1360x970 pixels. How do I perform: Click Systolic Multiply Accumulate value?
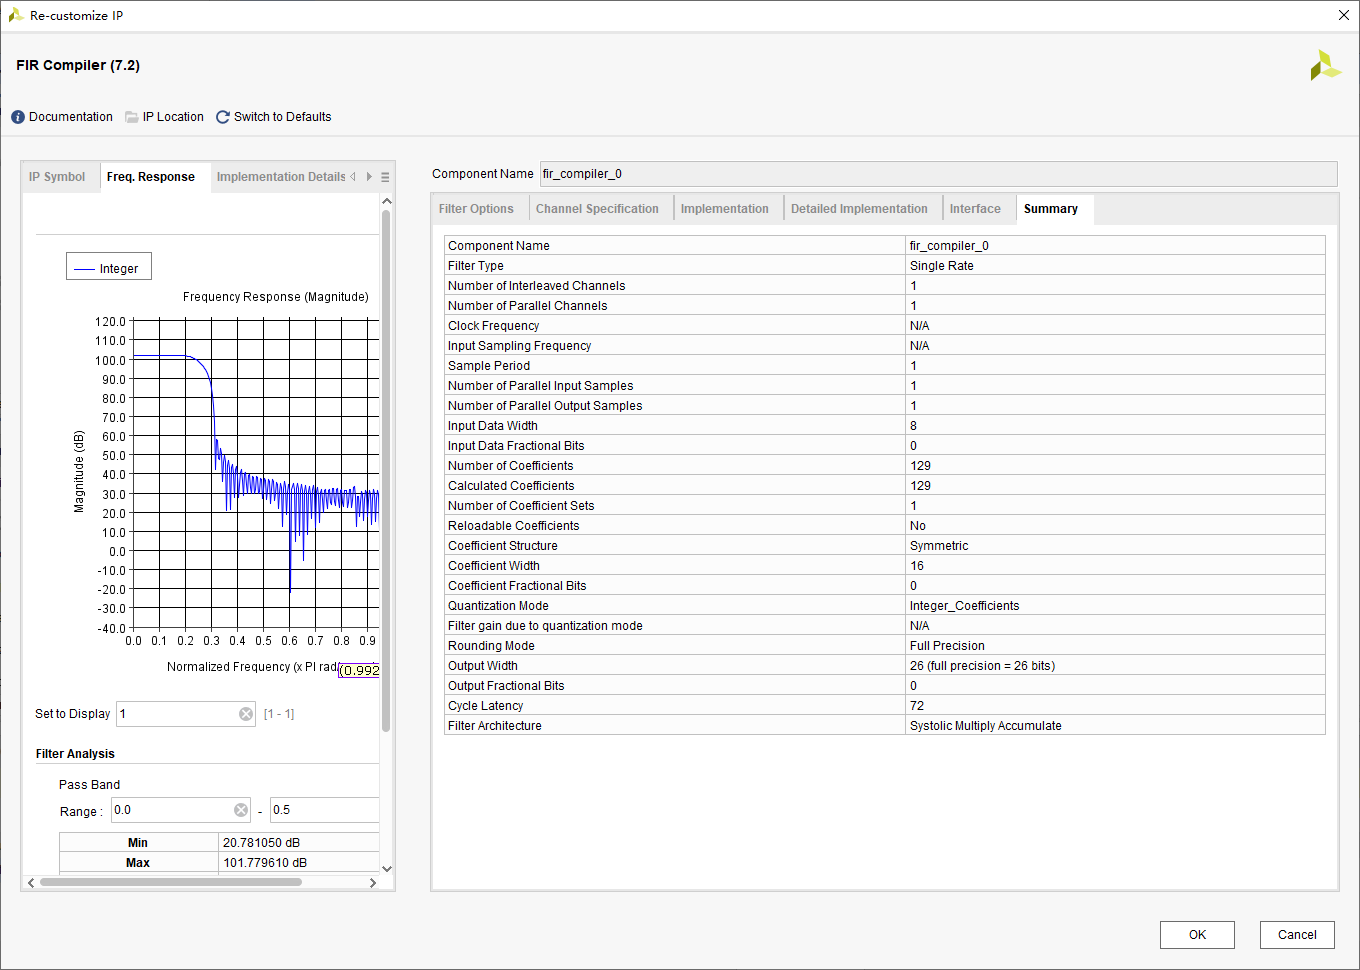click(x=985, y=726)
